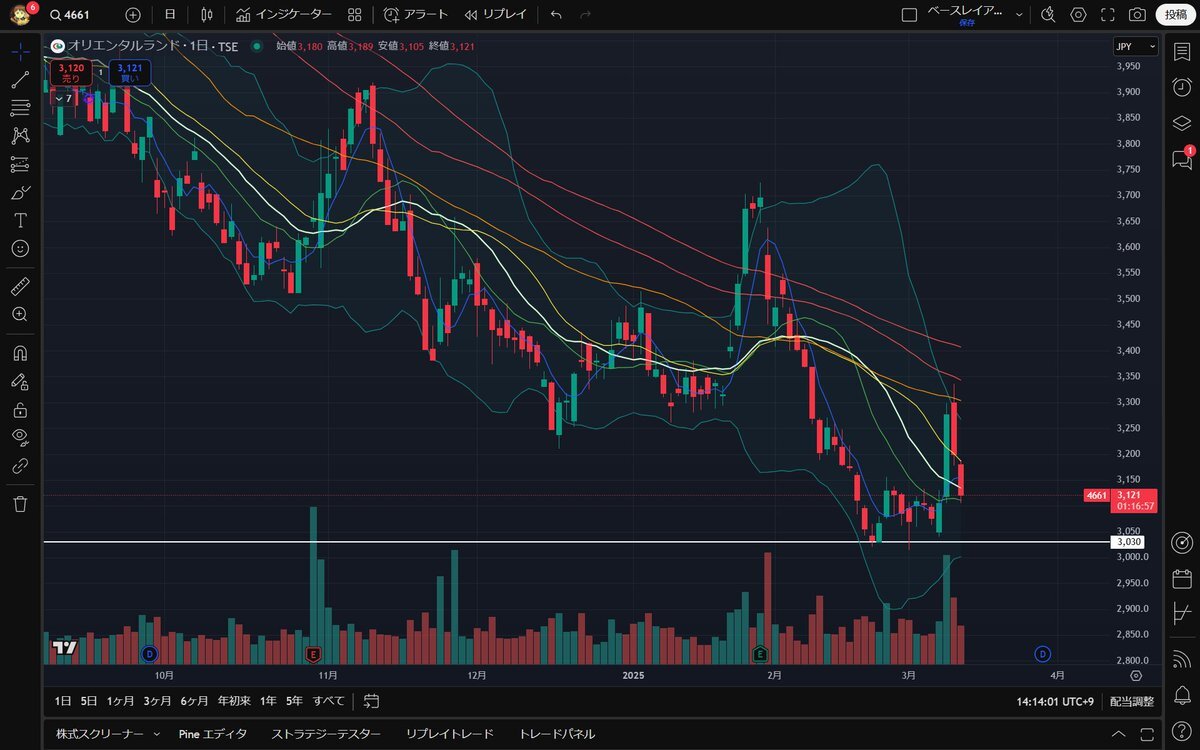The height and width of the screenshot is (750, 1200).
Task: Switch to ストラテジーテスター tab
Action: tap(326, 734)
